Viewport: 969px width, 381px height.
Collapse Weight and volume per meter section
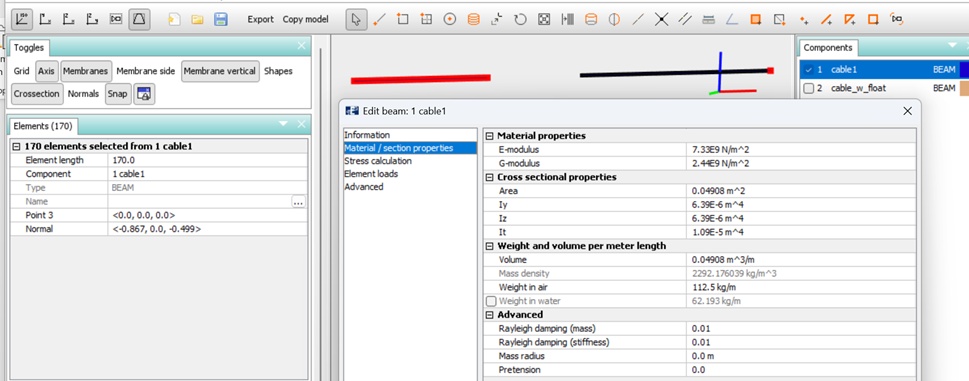[489, 246]
